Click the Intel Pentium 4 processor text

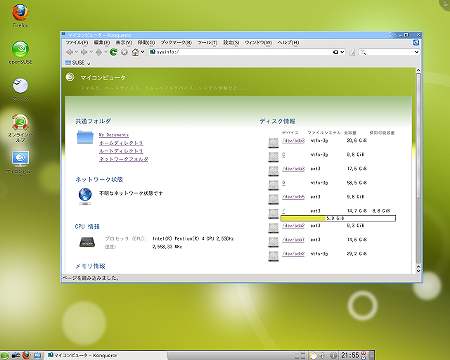coord(193,239)
